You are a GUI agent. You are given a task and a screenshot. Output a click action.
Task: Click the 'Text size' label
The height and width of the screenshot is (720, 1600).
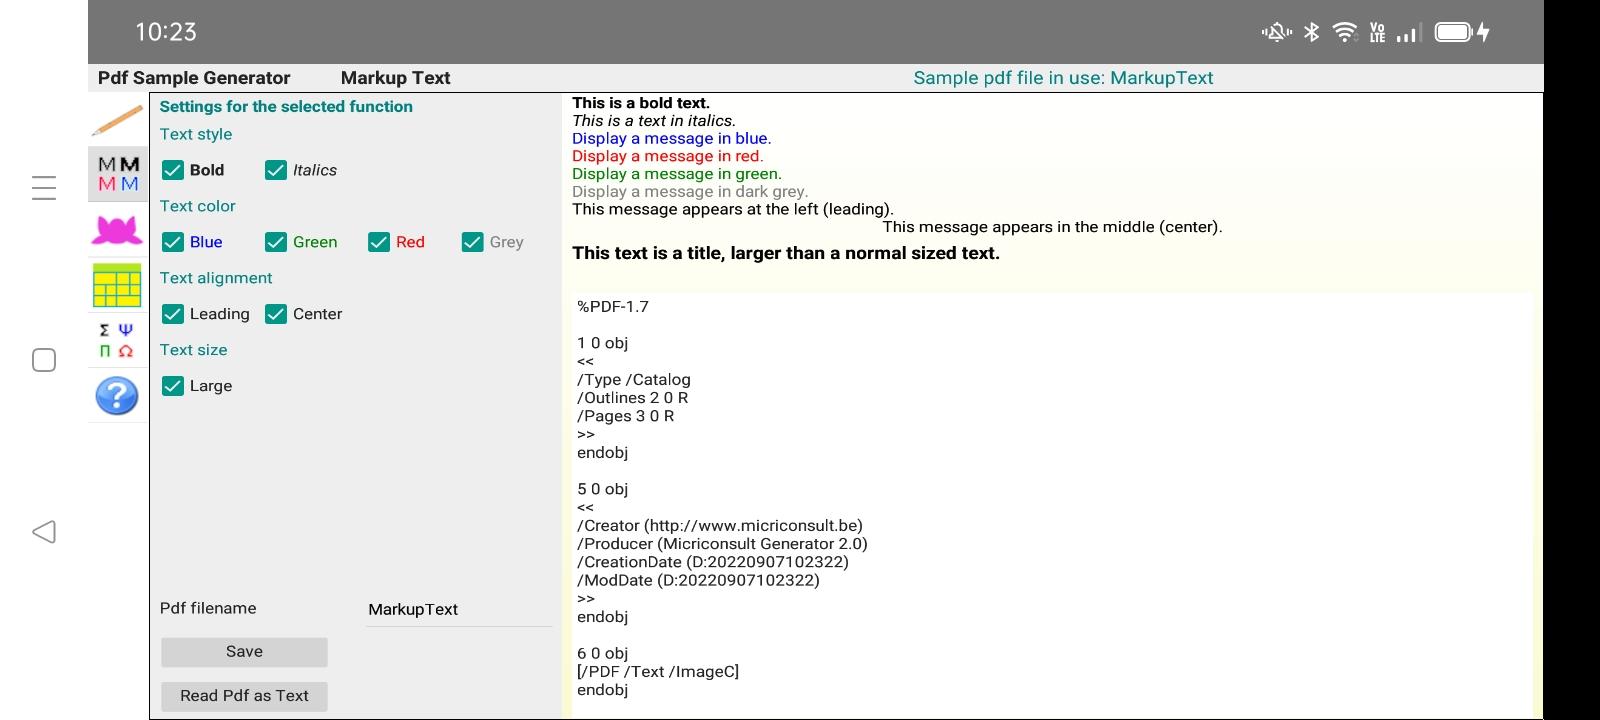coord(194,350)
